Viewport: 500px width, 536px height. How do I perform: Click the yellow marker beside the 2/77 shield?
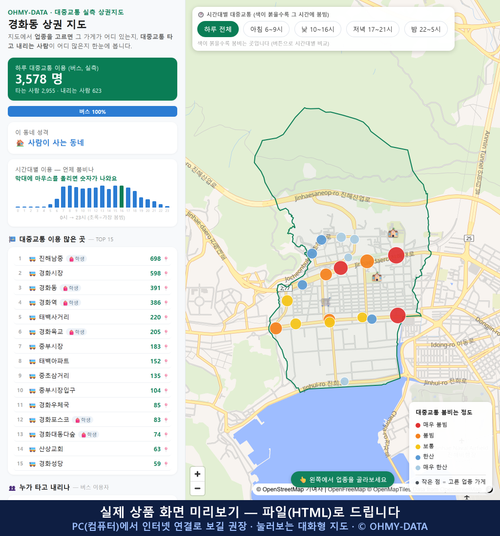click(287, 301)
